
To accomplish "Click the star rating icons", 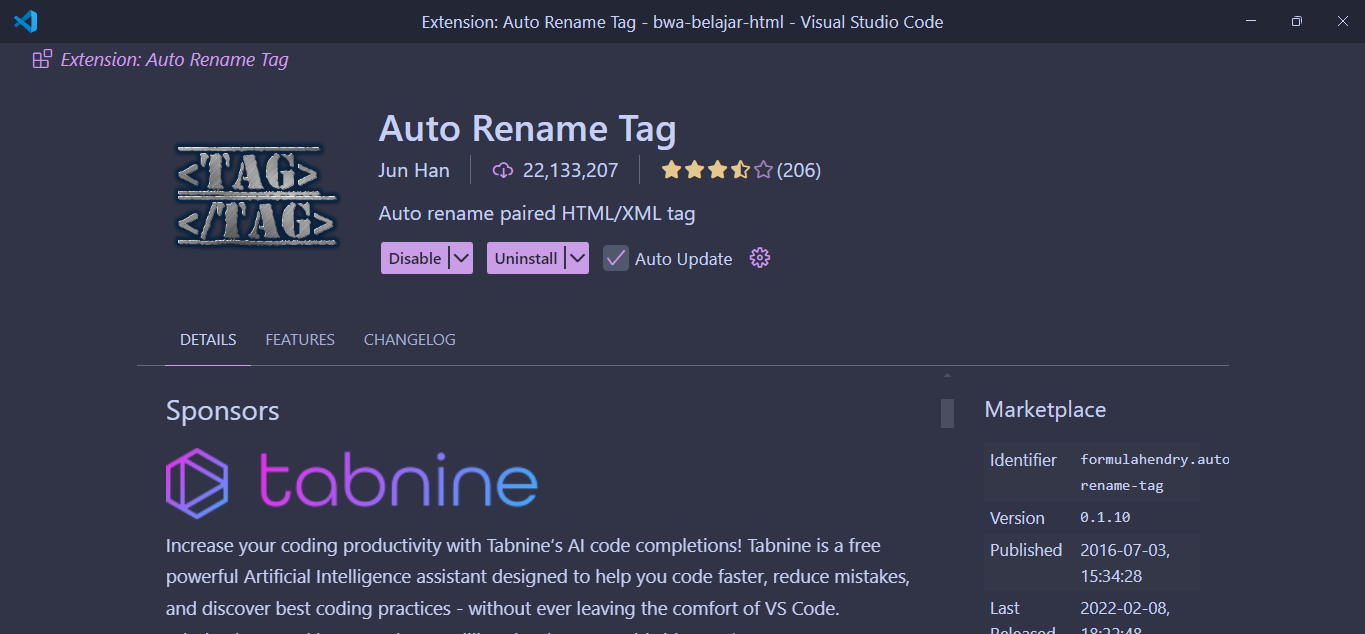I will (717, 170).
